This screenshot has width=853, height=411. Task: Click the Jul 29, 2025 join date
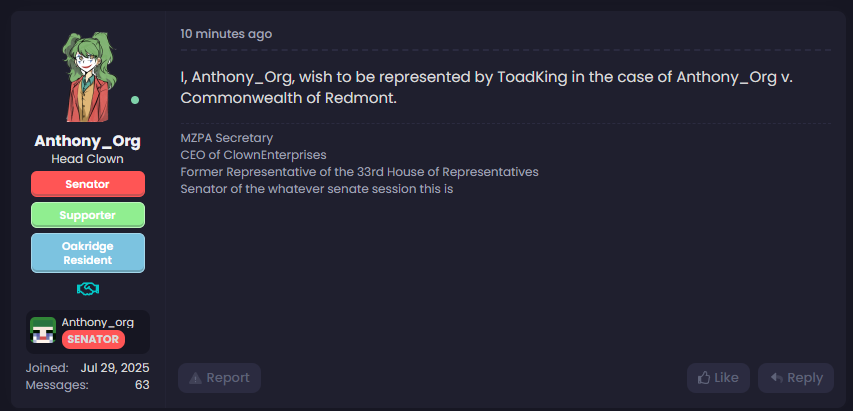115,367
